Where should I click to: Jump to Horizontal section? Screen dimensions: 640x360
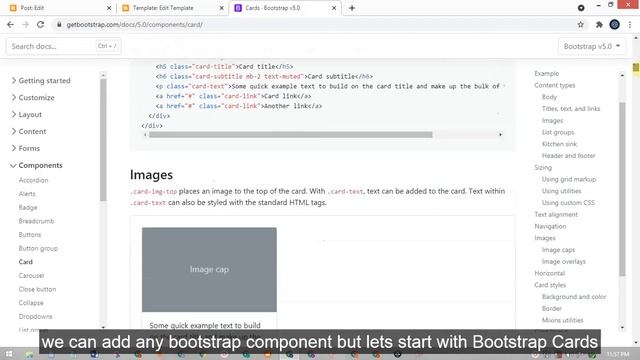pos(549,273)
